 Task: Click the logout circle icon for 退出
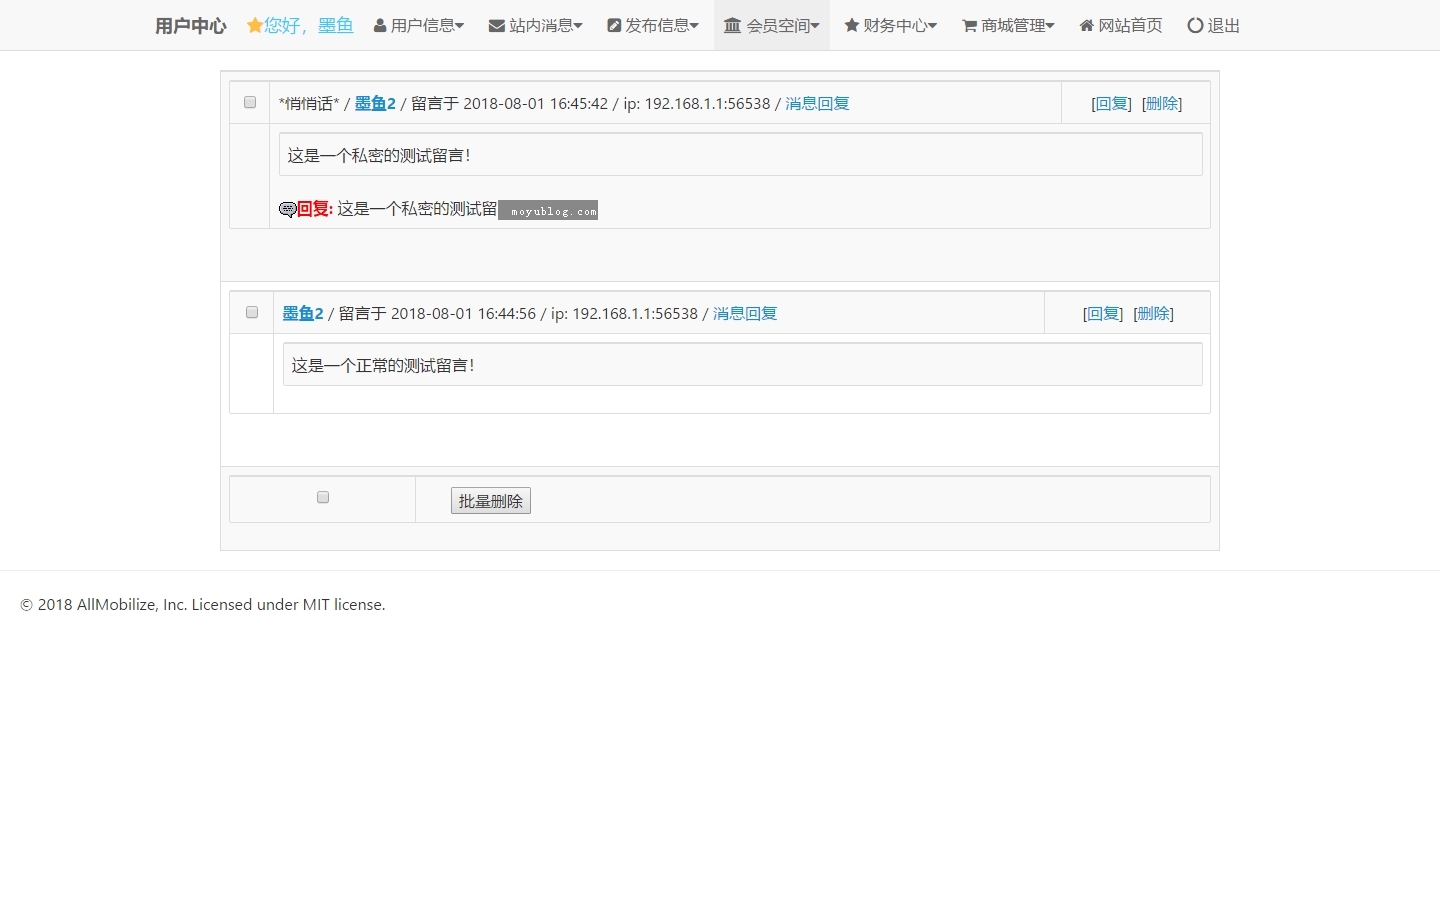[1195, 26]
